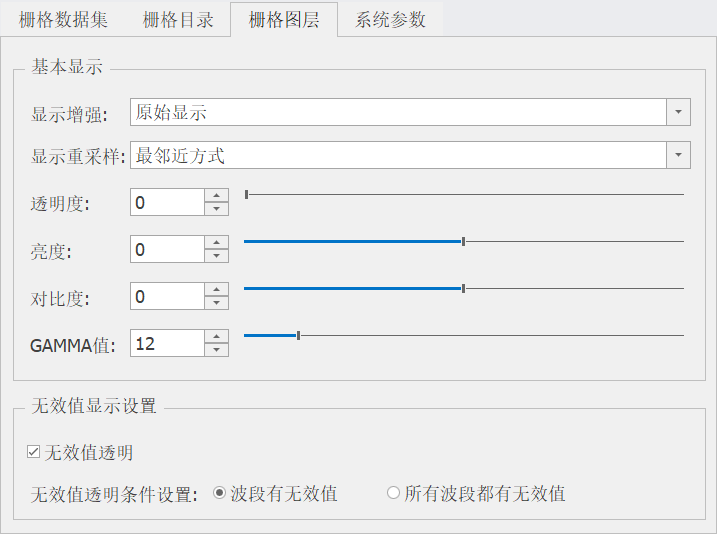717x534 pixels.
Task: Expand the 显示增强 dropdown arrow
Action: coord(678,112)
